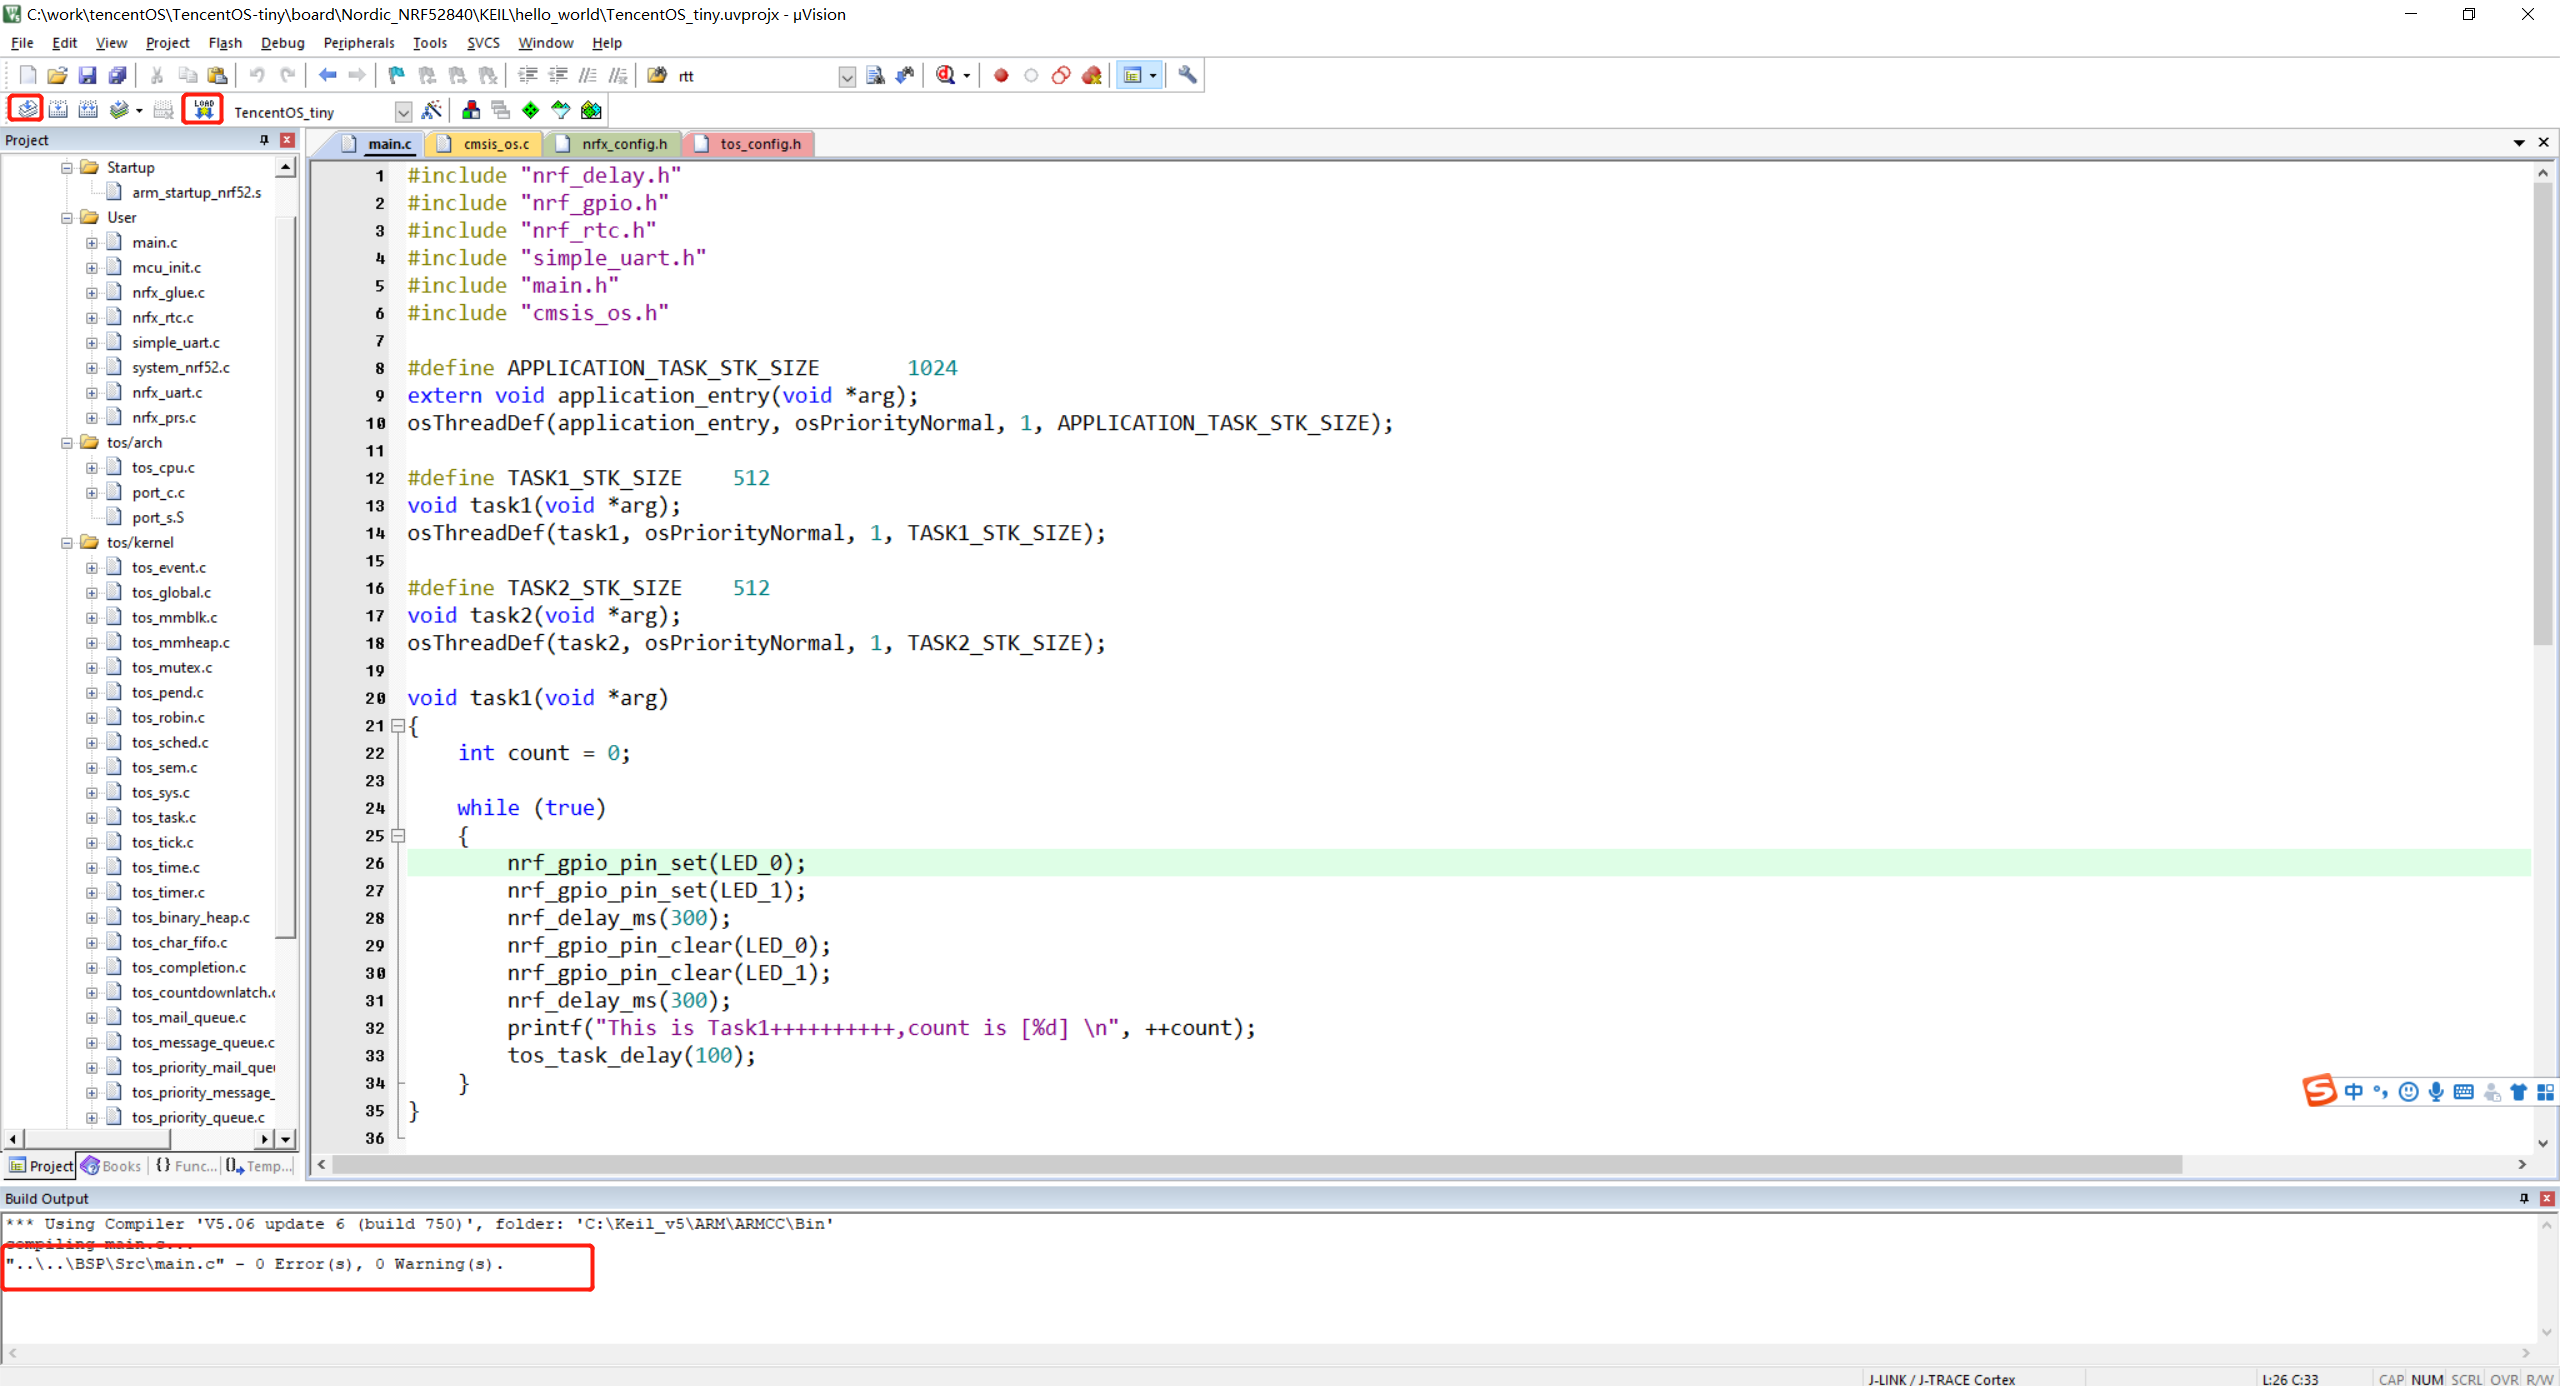Click the Rebuild all target files icon
This screenshot has width=2560, height=1386.
88,110
